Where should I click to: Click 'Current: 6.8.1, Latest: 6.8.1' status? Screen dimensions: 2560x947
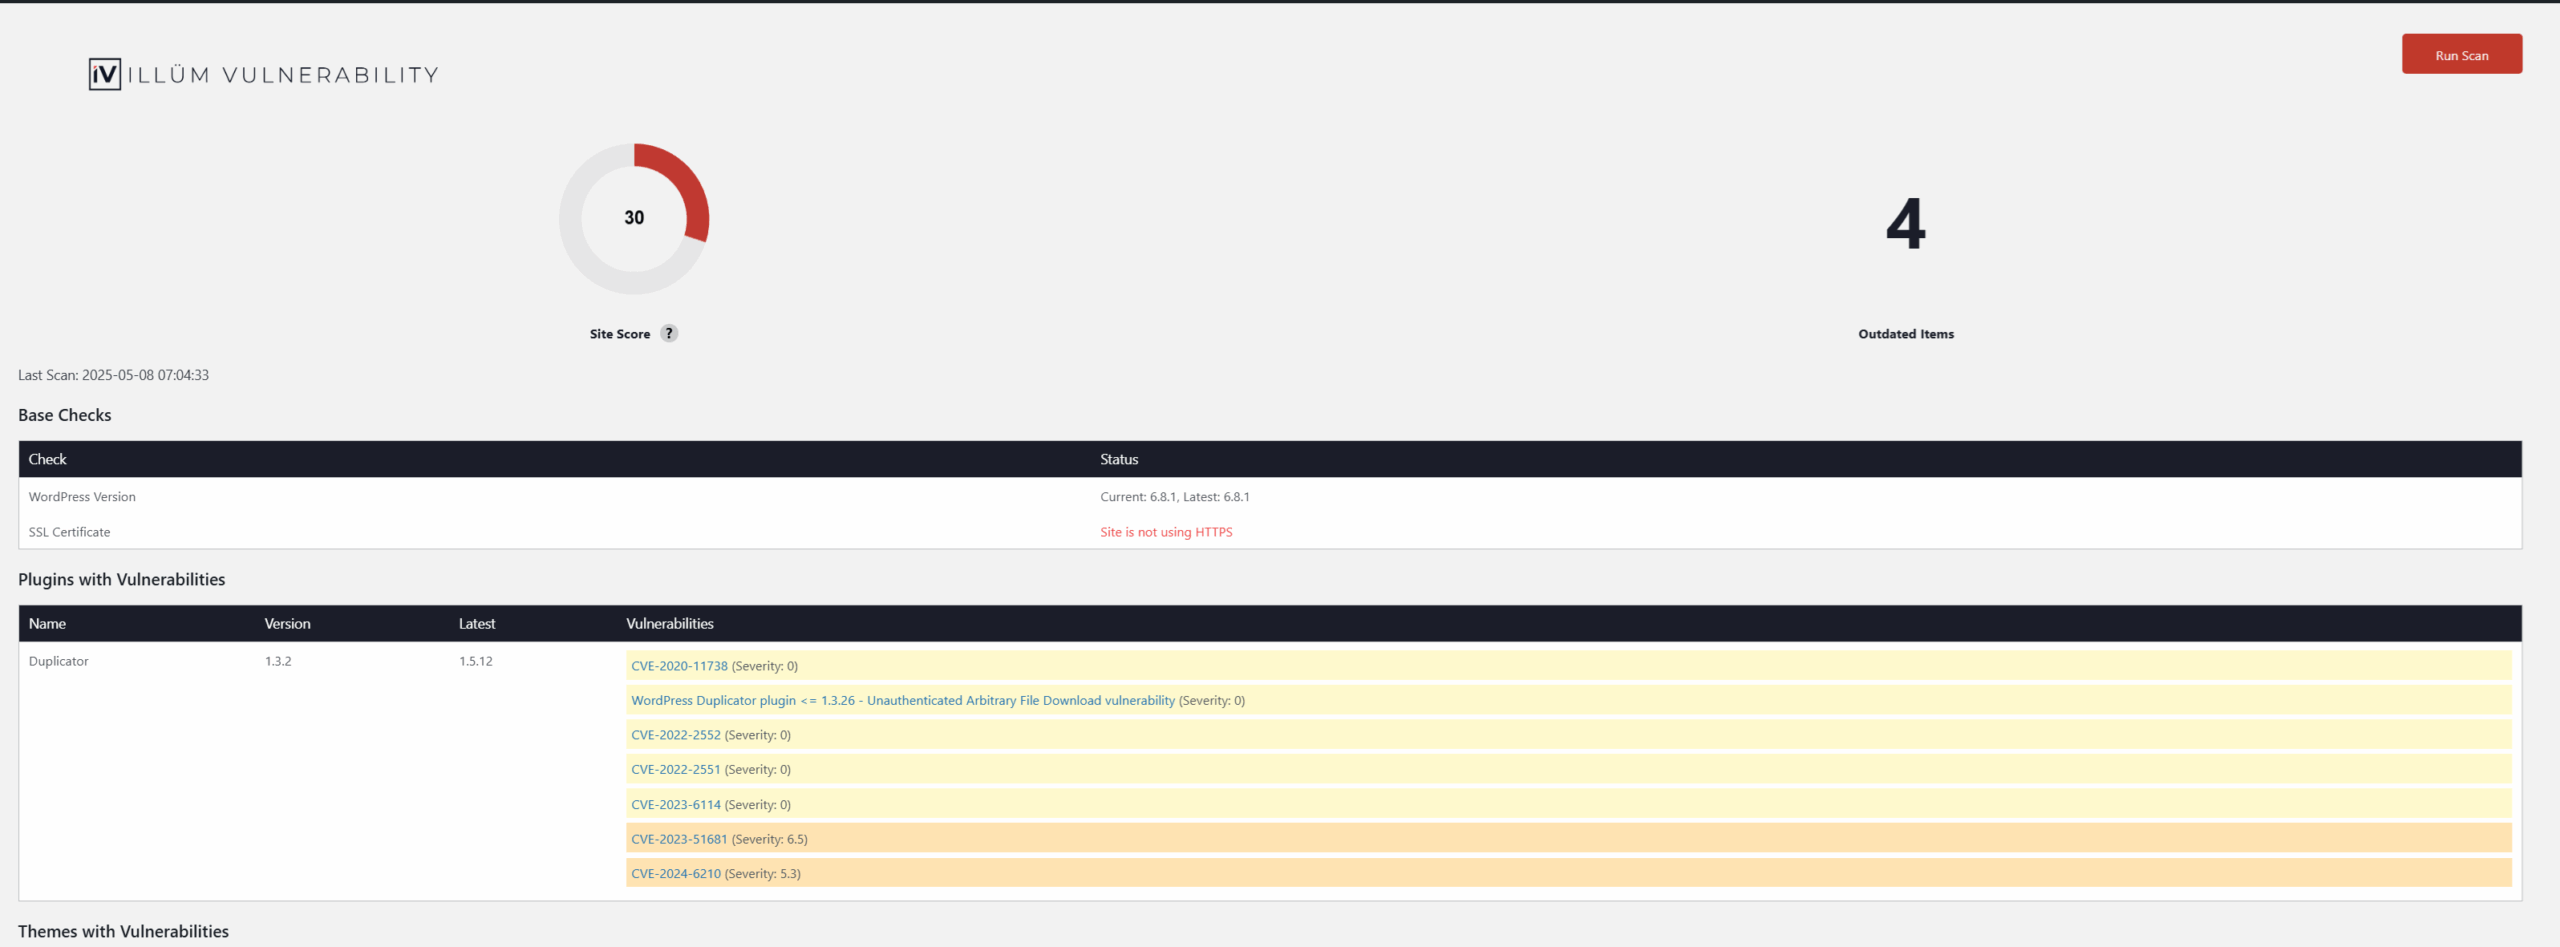pos(1175,496)
